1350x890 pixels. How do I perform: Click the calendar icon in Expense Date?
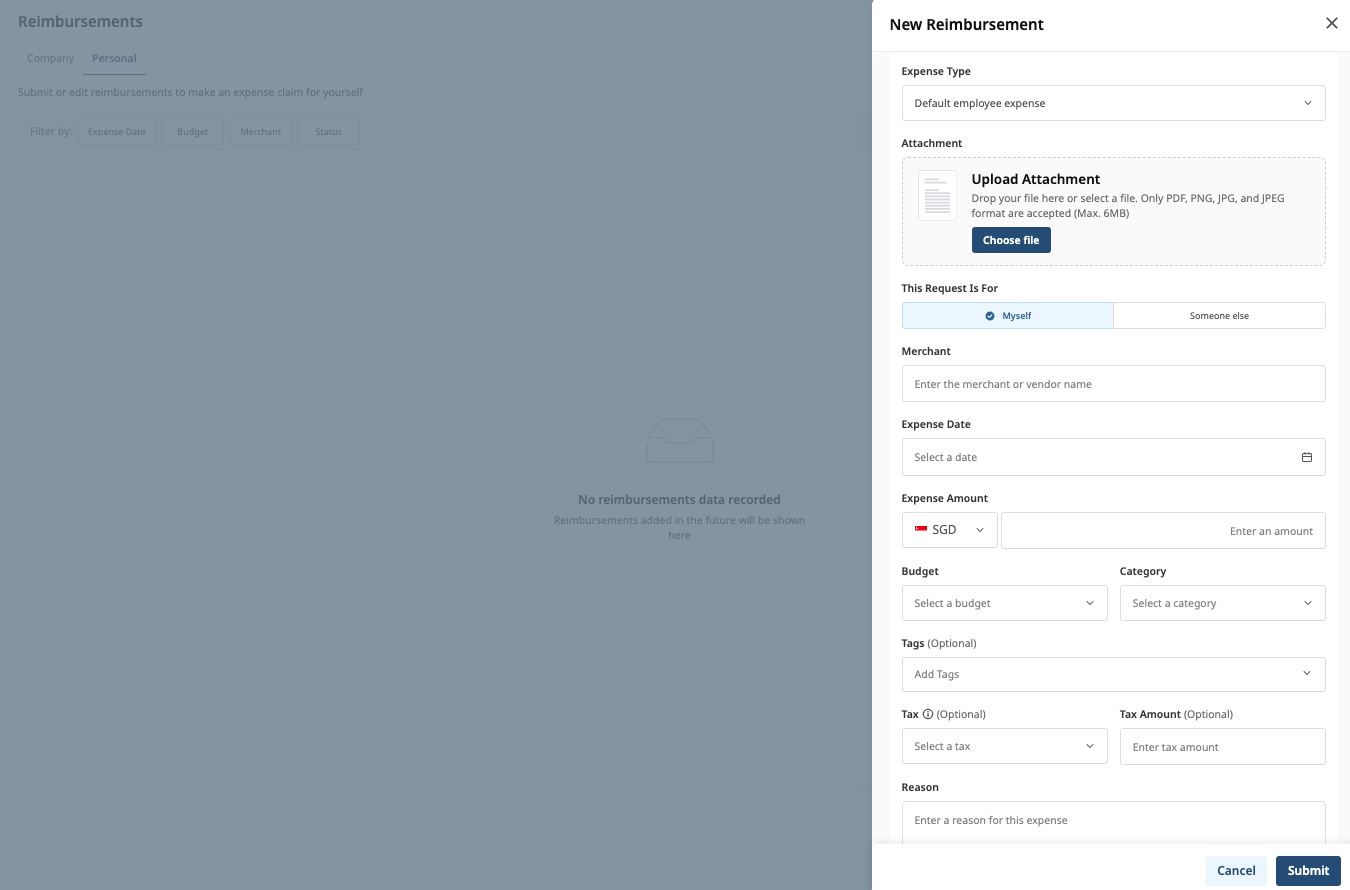point(1306,457)
